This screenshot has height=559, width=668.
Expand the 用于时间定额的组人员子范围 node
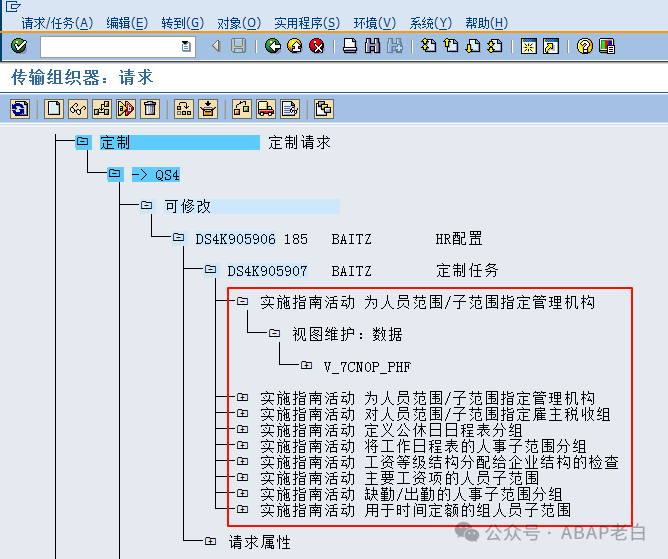[x=242, y=509]
